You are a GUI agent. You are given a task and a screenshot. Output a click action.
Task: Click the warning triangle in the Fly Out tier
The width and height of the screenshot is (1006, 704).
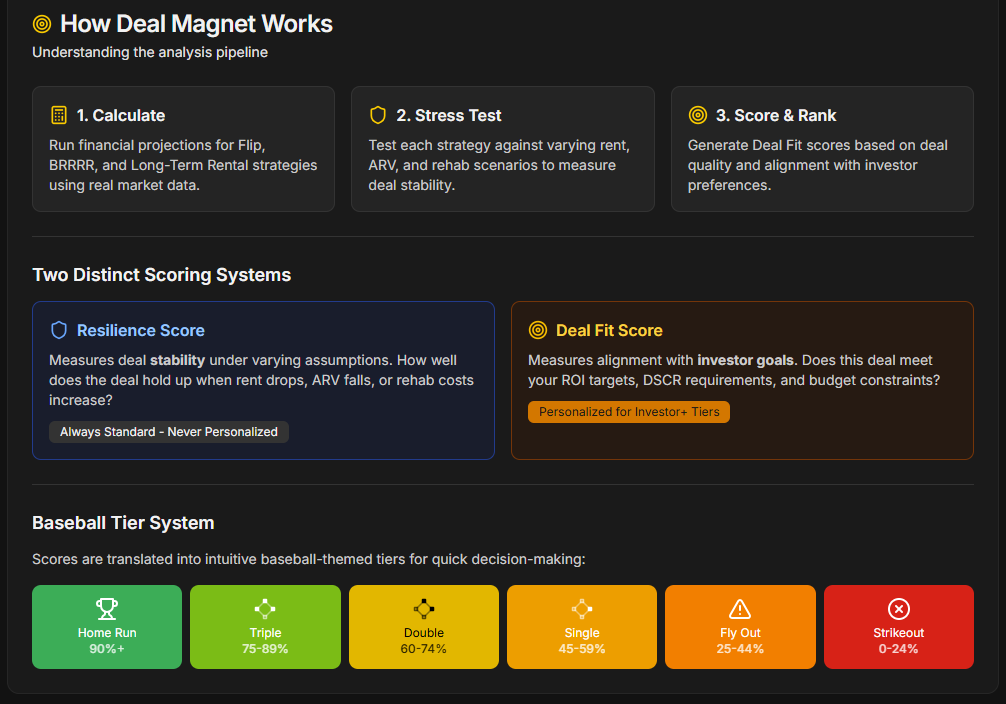[x=740, y=608]
